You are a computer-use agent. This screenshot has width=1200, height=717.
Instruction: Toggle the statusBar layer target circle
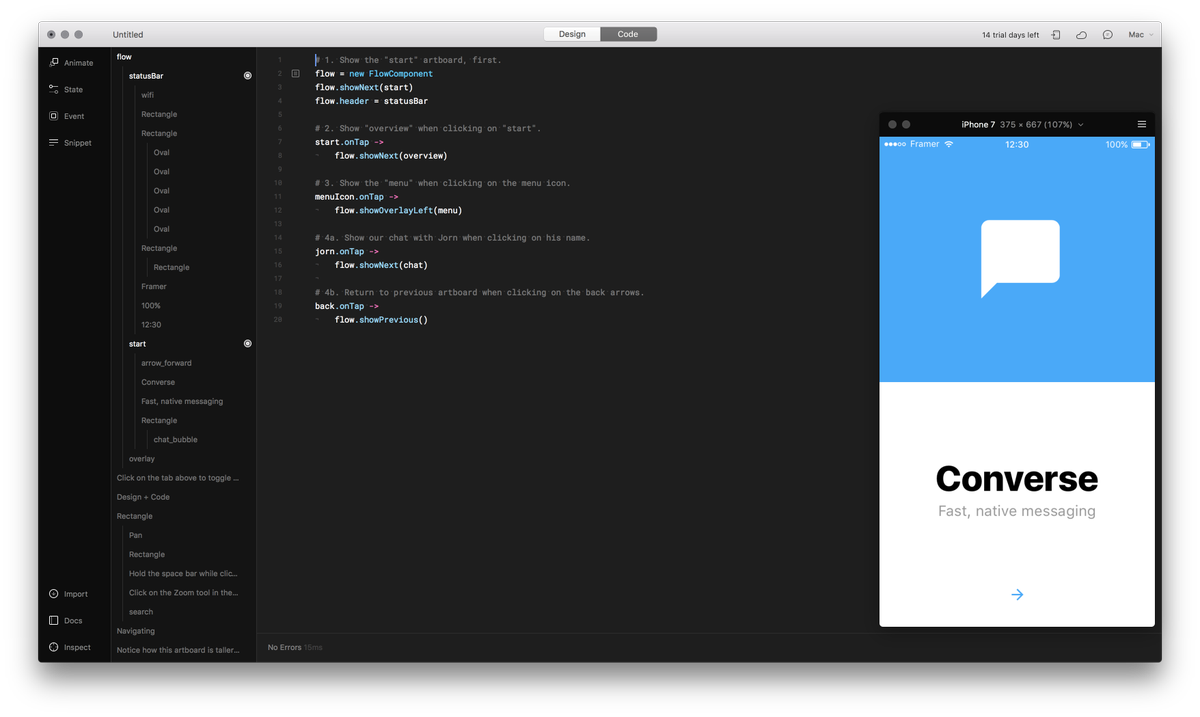point(248,76)
